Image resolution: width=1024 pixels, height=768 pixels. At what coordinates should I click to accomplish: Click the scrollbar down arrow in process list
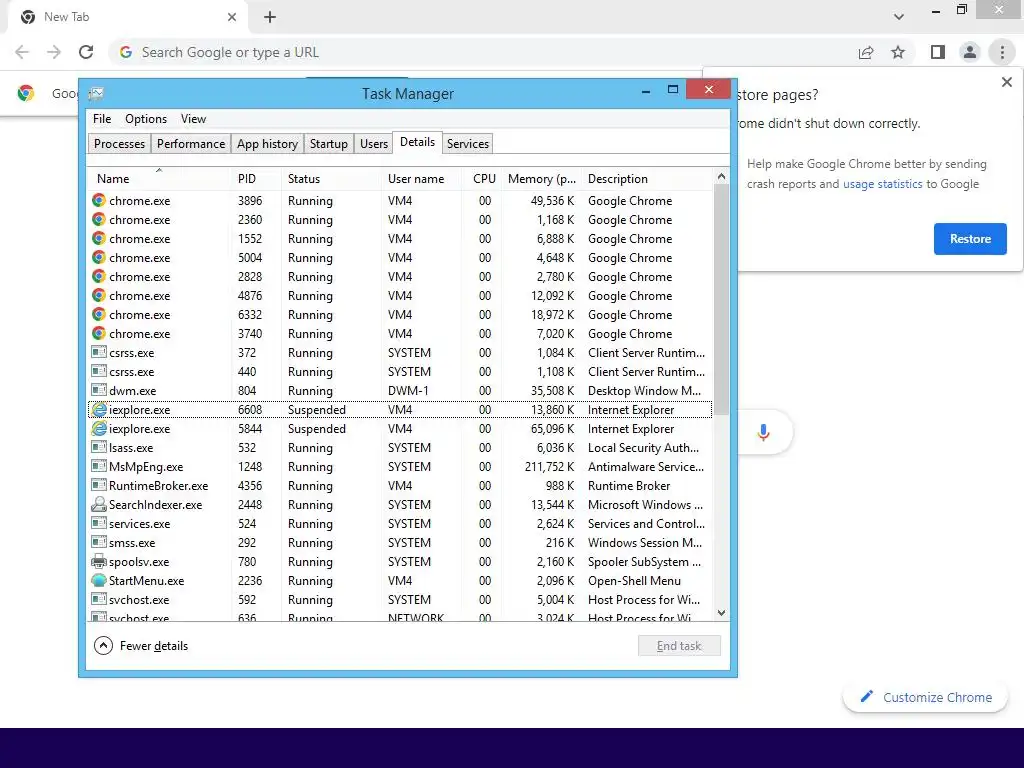(x=721, y=613)
